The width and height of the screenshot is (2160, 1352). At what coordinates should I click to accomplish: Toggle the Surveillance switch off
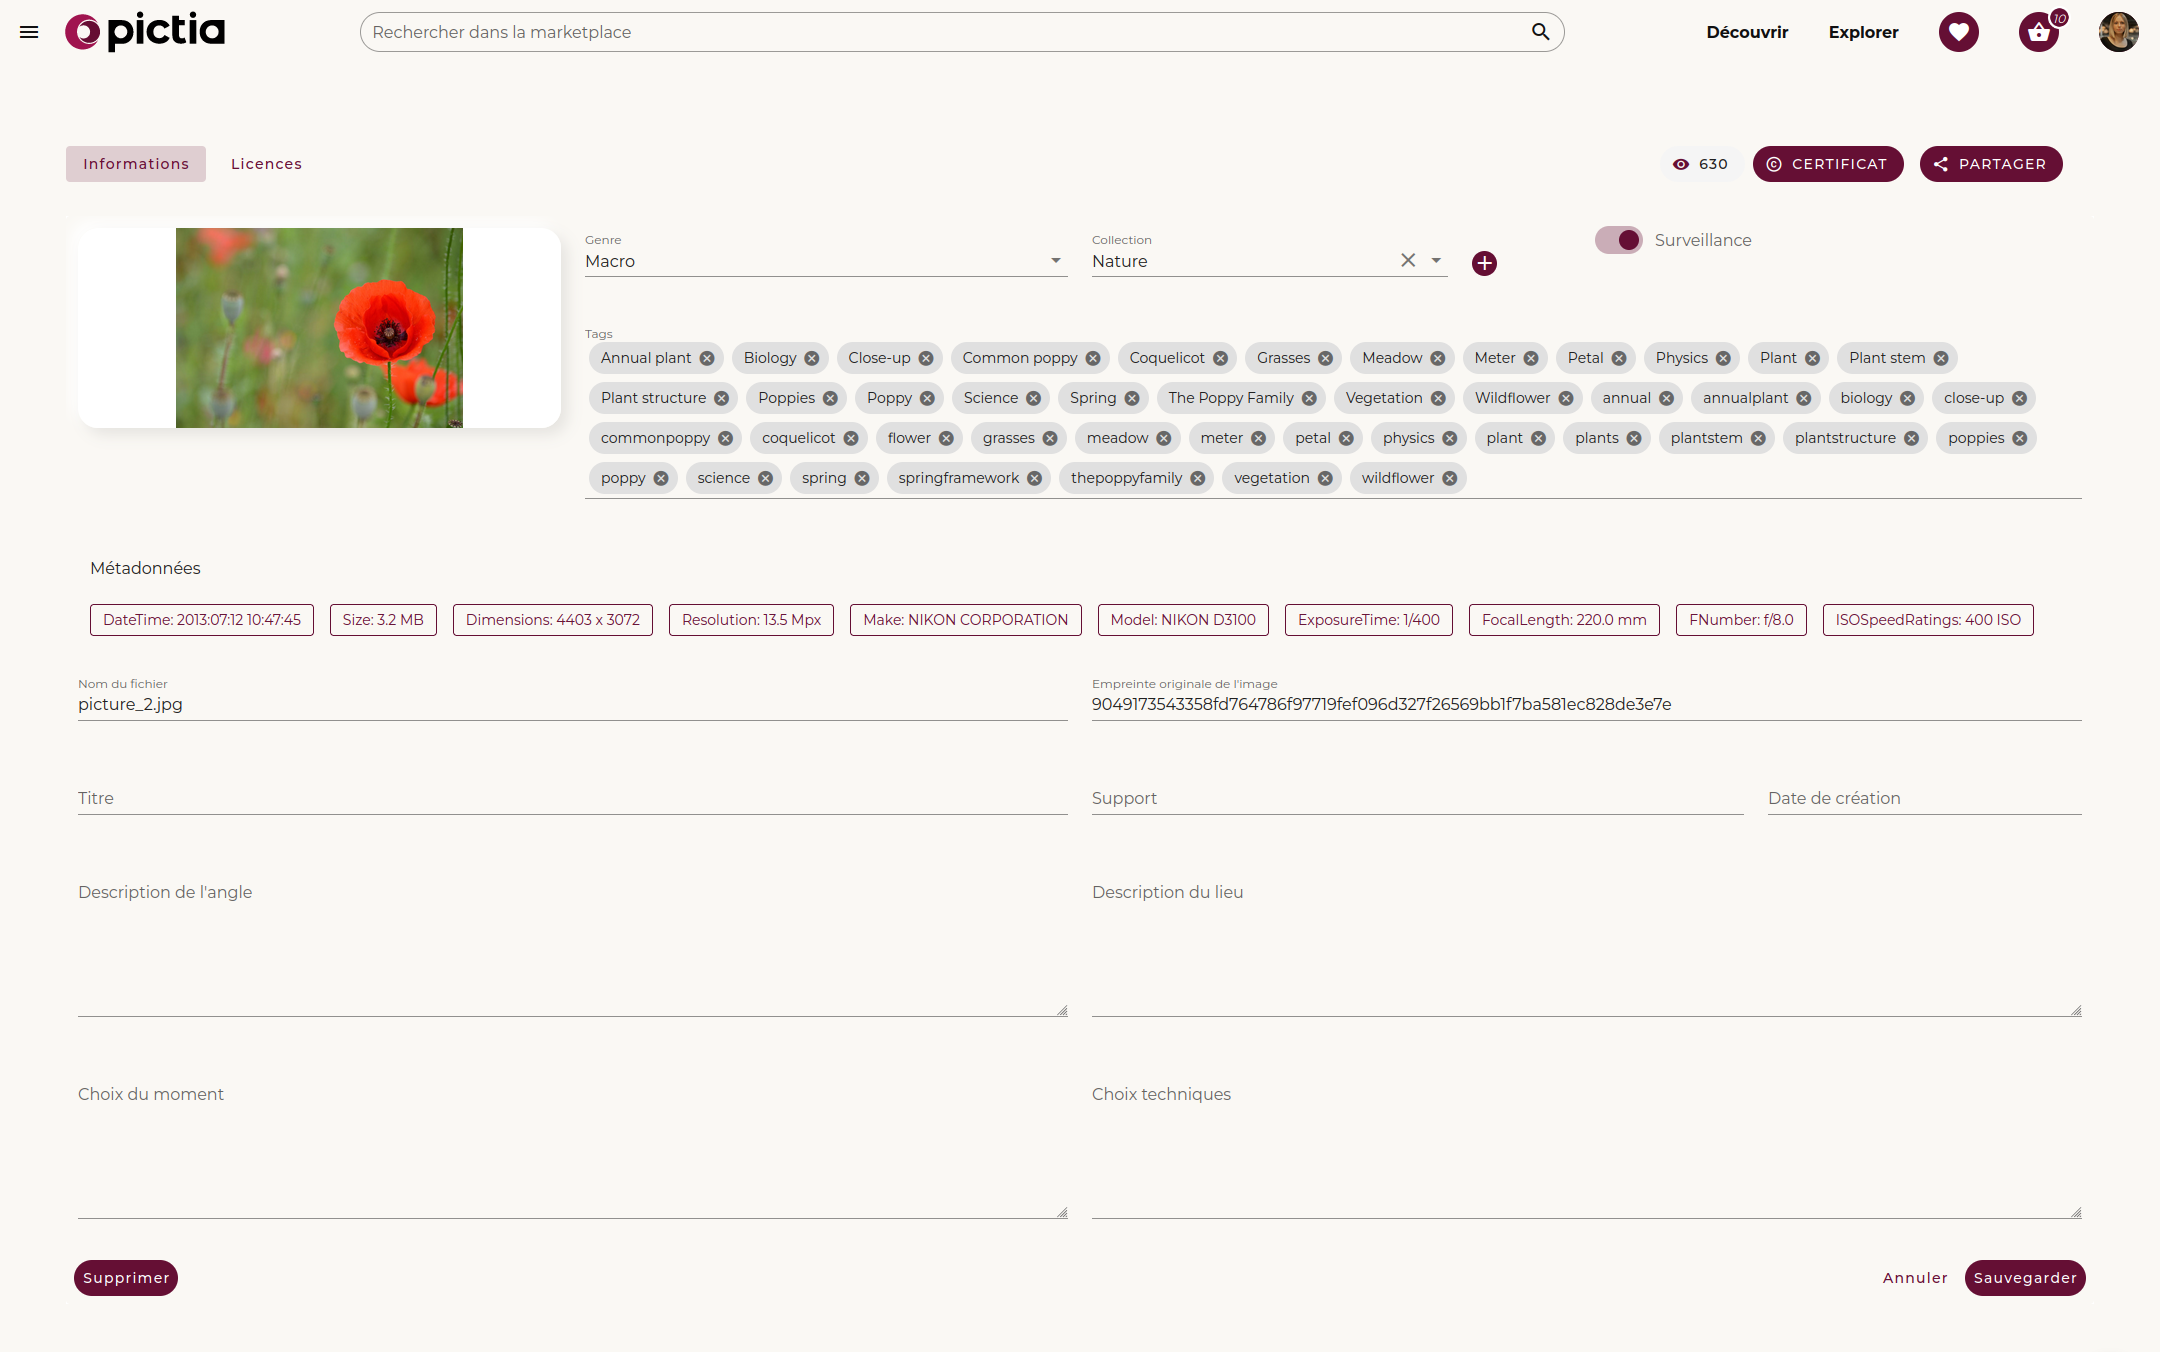pyautogui.click(x=1618, y=240)
